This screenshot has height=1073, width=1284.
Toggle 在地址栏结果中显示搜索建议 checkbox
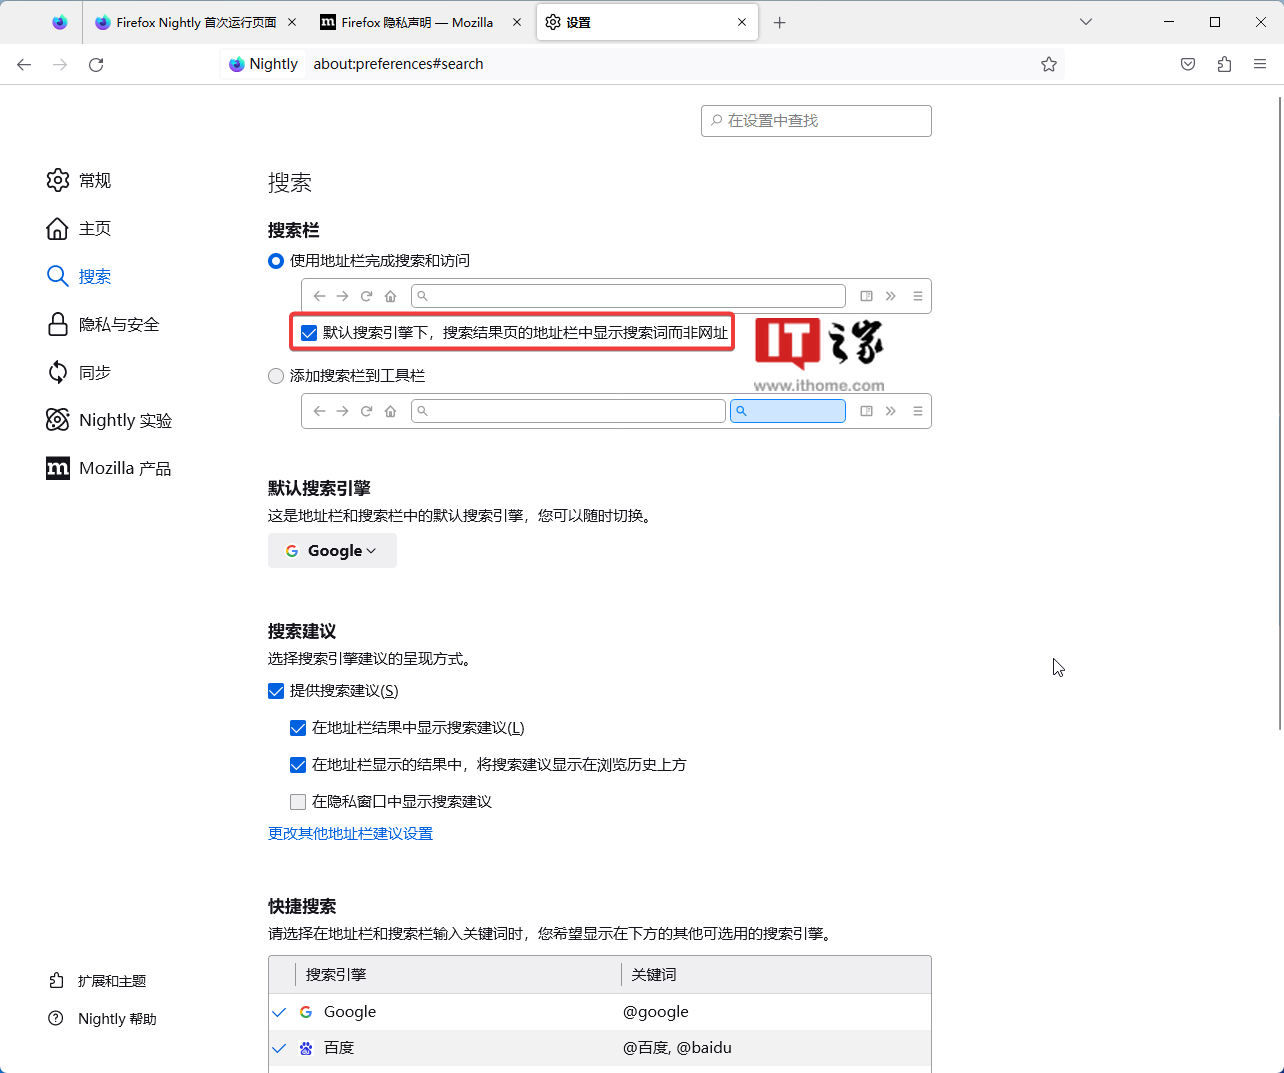click(298, 728)
